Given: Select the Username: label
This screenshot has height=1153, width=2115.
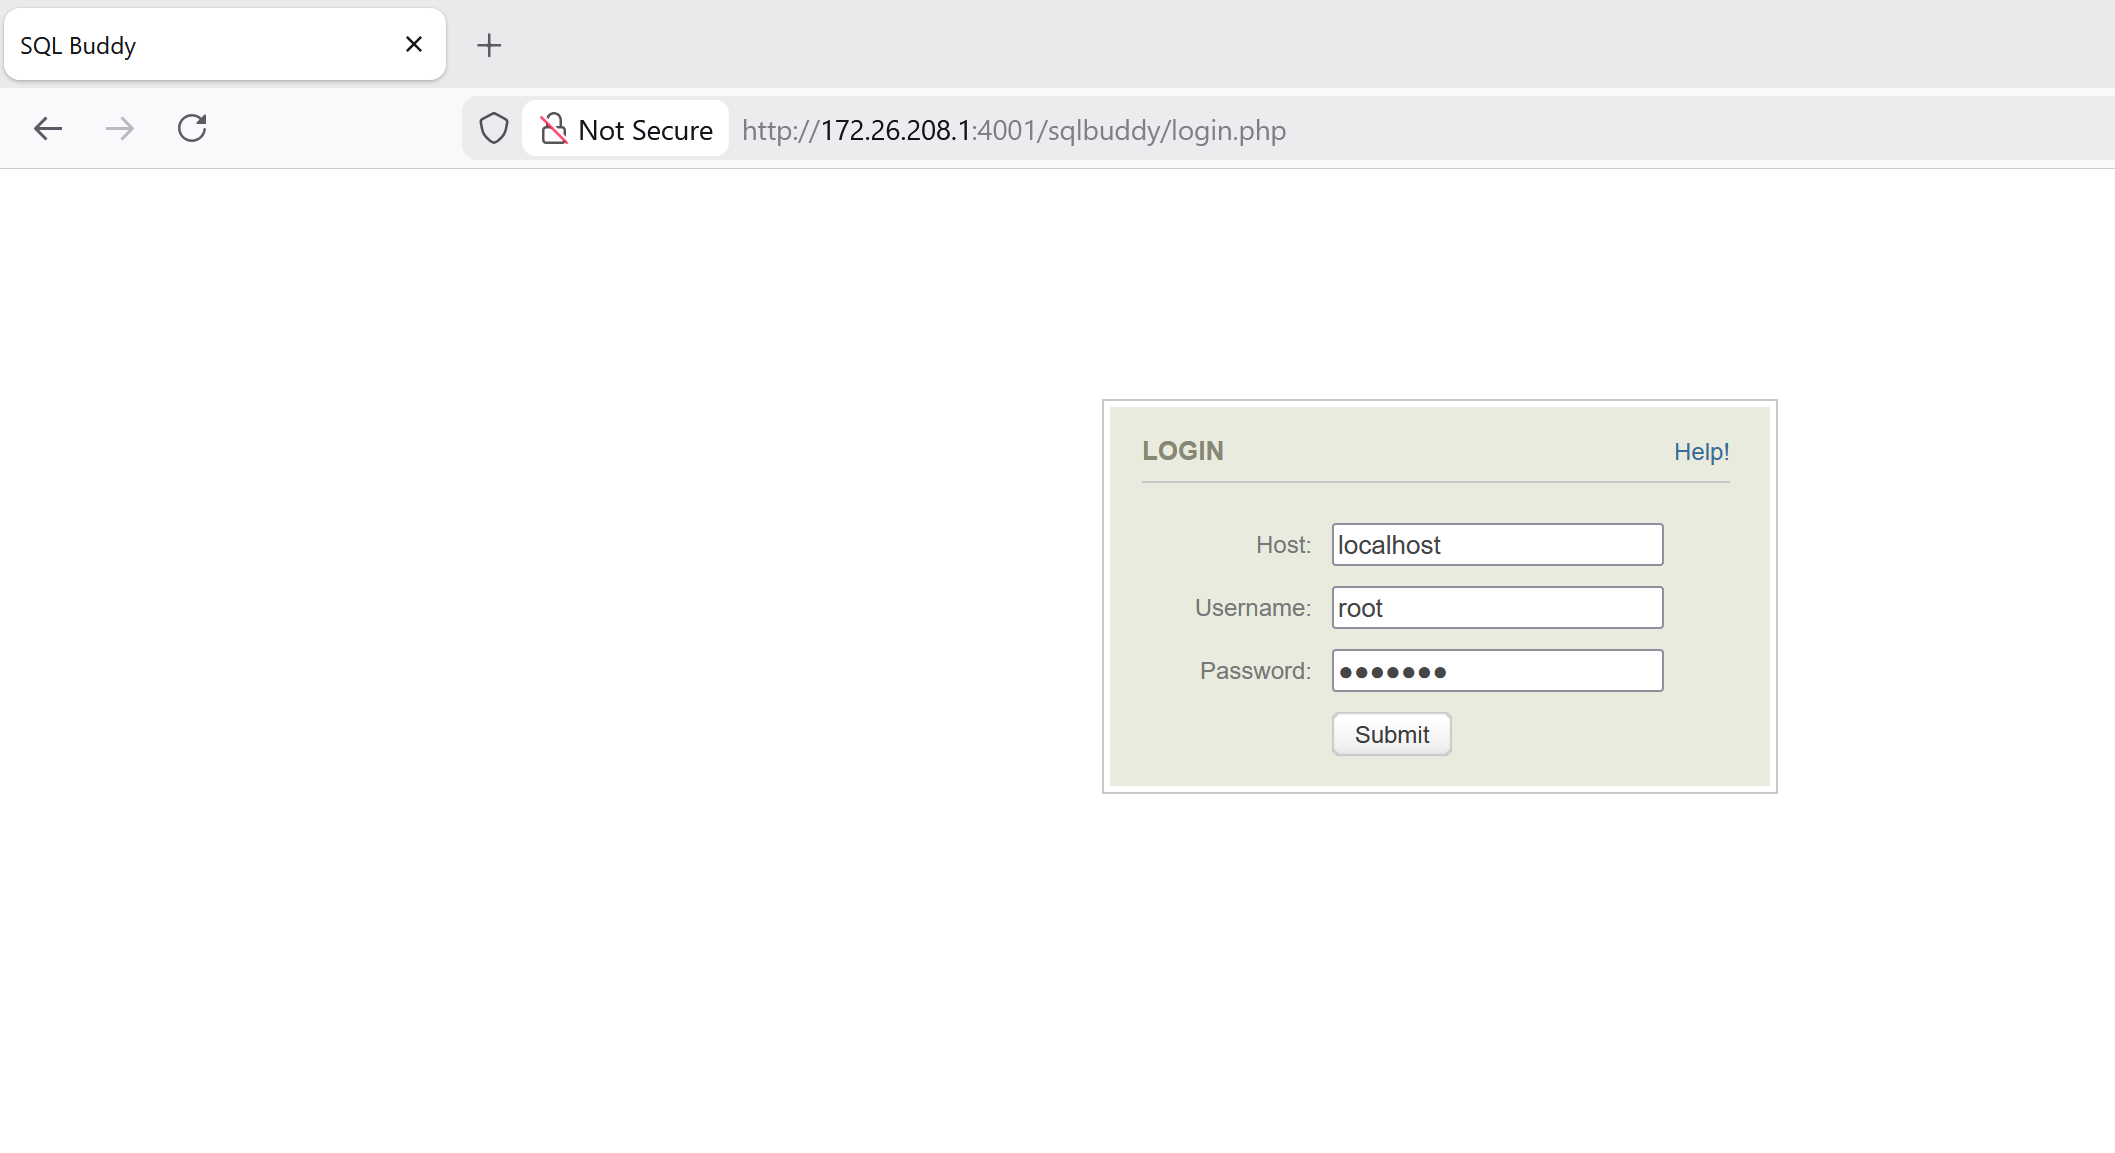Looking at the screenshot, I should click(x=1252, y=607).
